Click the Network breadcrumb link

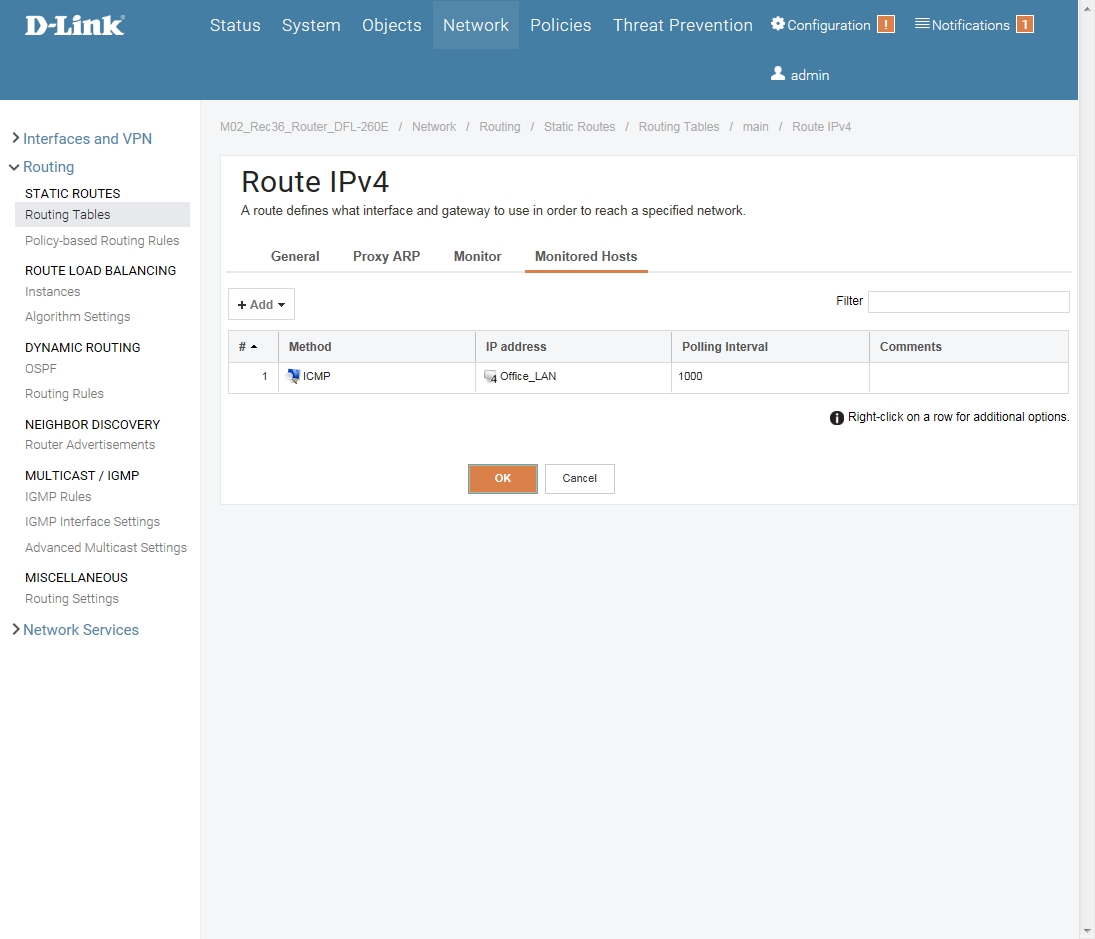pos(434,126)
